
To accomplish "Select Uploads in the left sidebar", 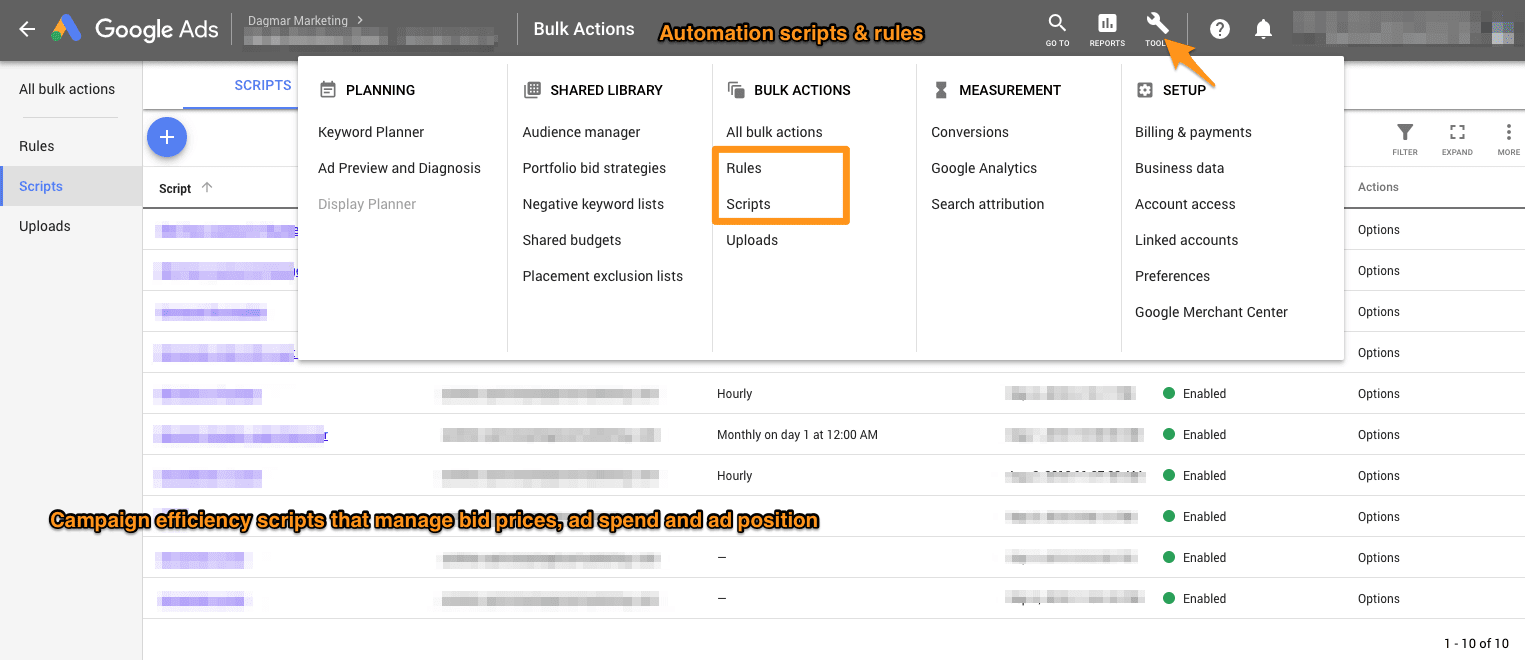I will pyautogui.click(x=45, y=226).
